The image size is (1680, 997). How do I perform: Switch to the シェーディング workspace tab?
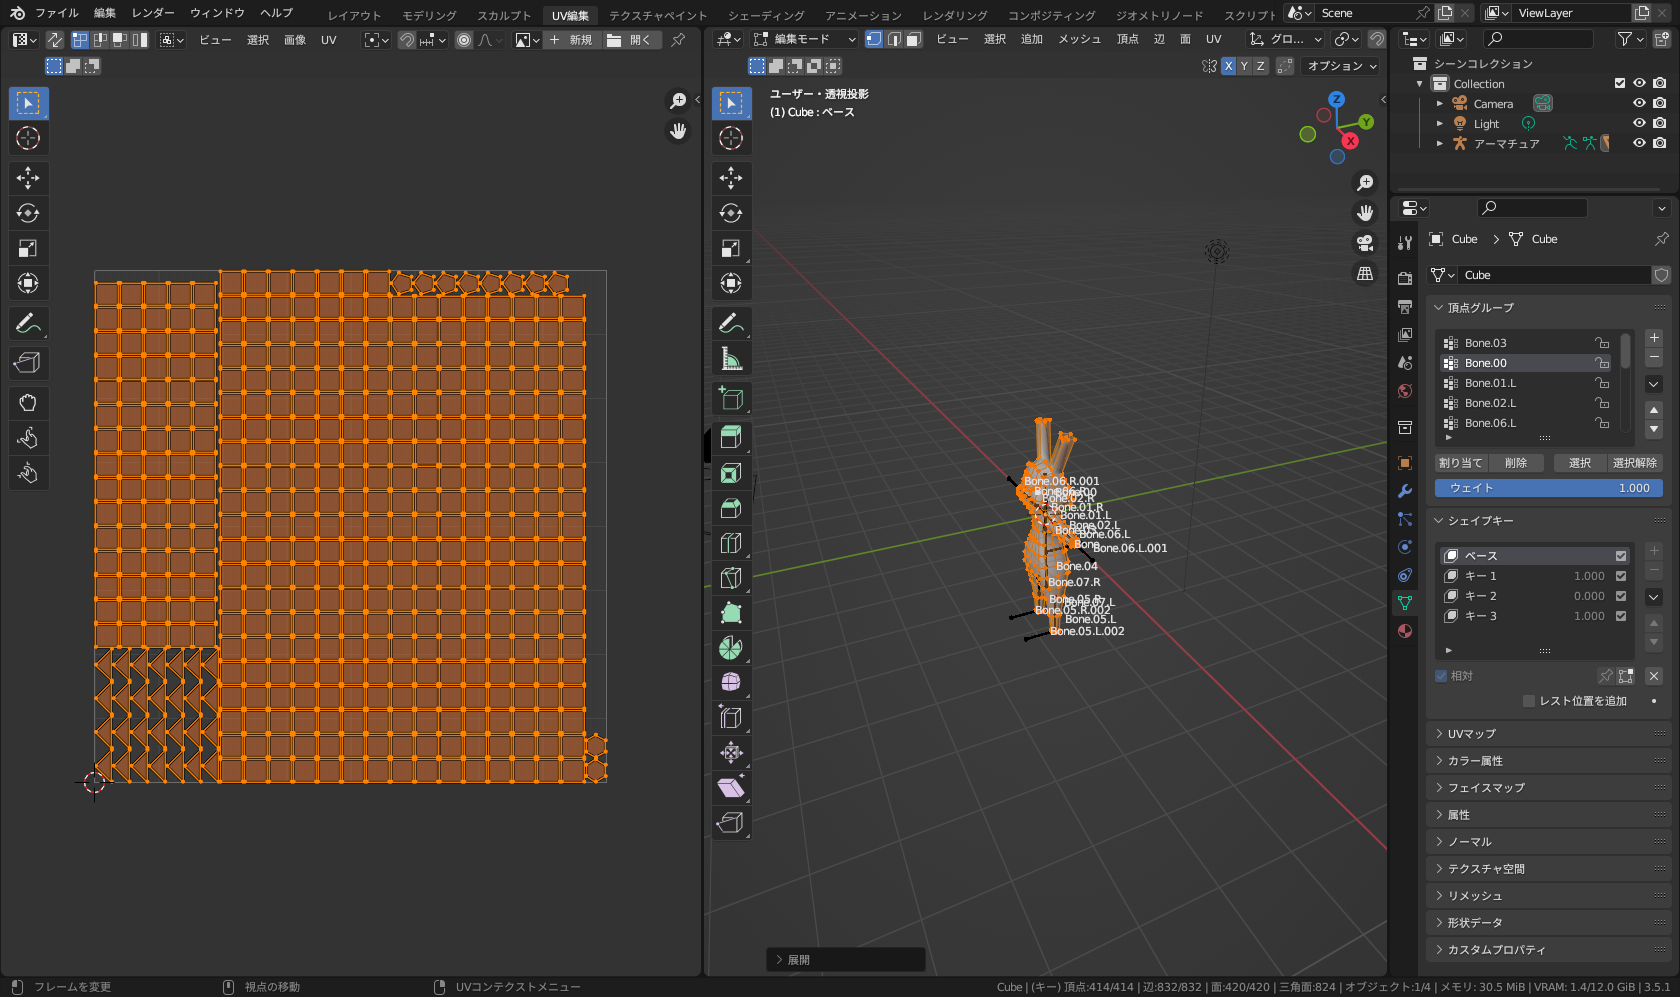pos(766,15)
